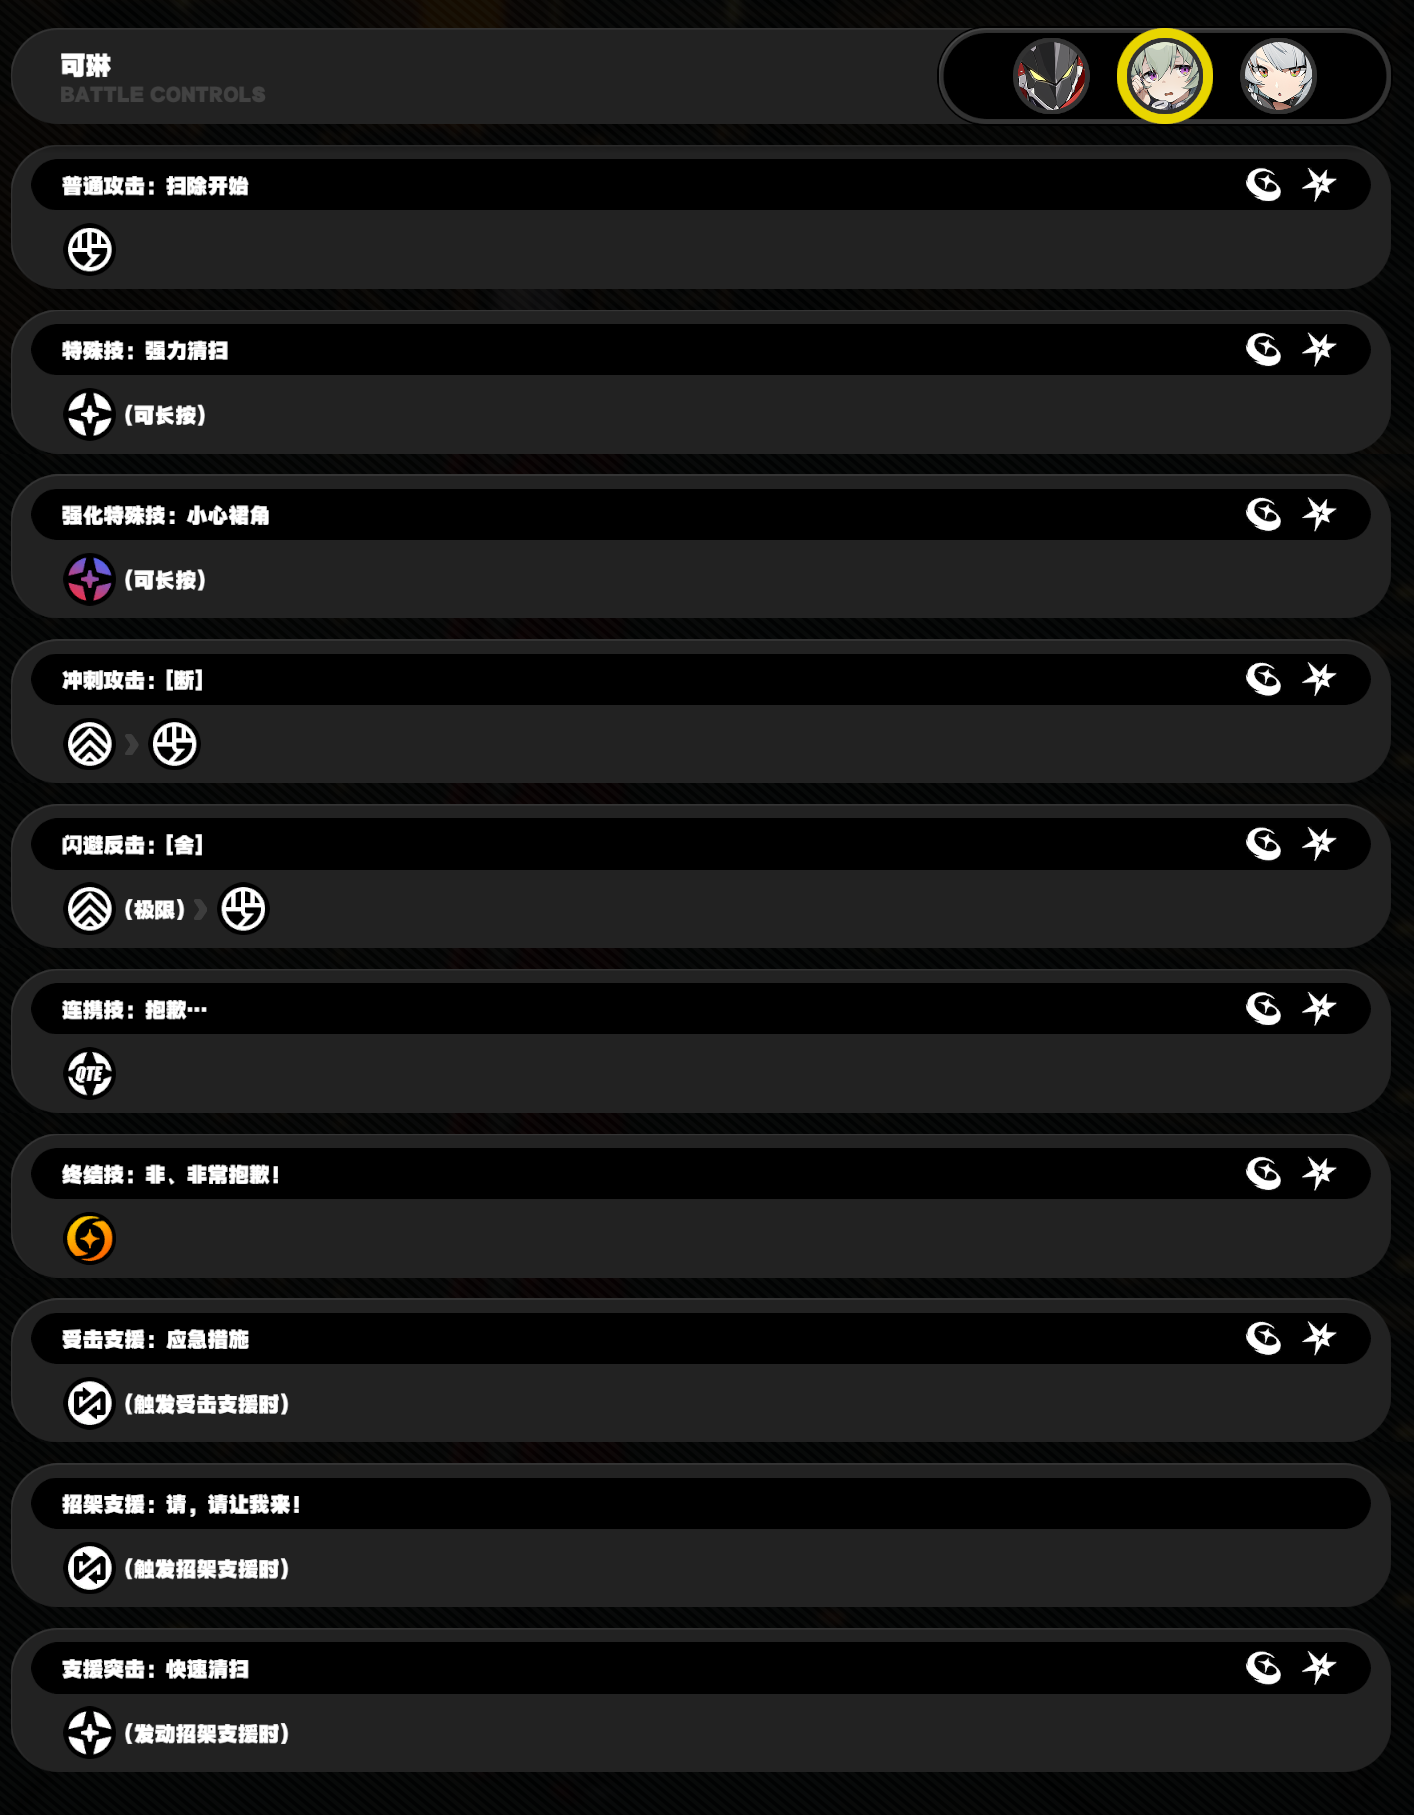Click the fist icon in the 闪避反击 combo
Image resolution: width=1414 pixels, height=1815 pixels.
click(244, 909)
